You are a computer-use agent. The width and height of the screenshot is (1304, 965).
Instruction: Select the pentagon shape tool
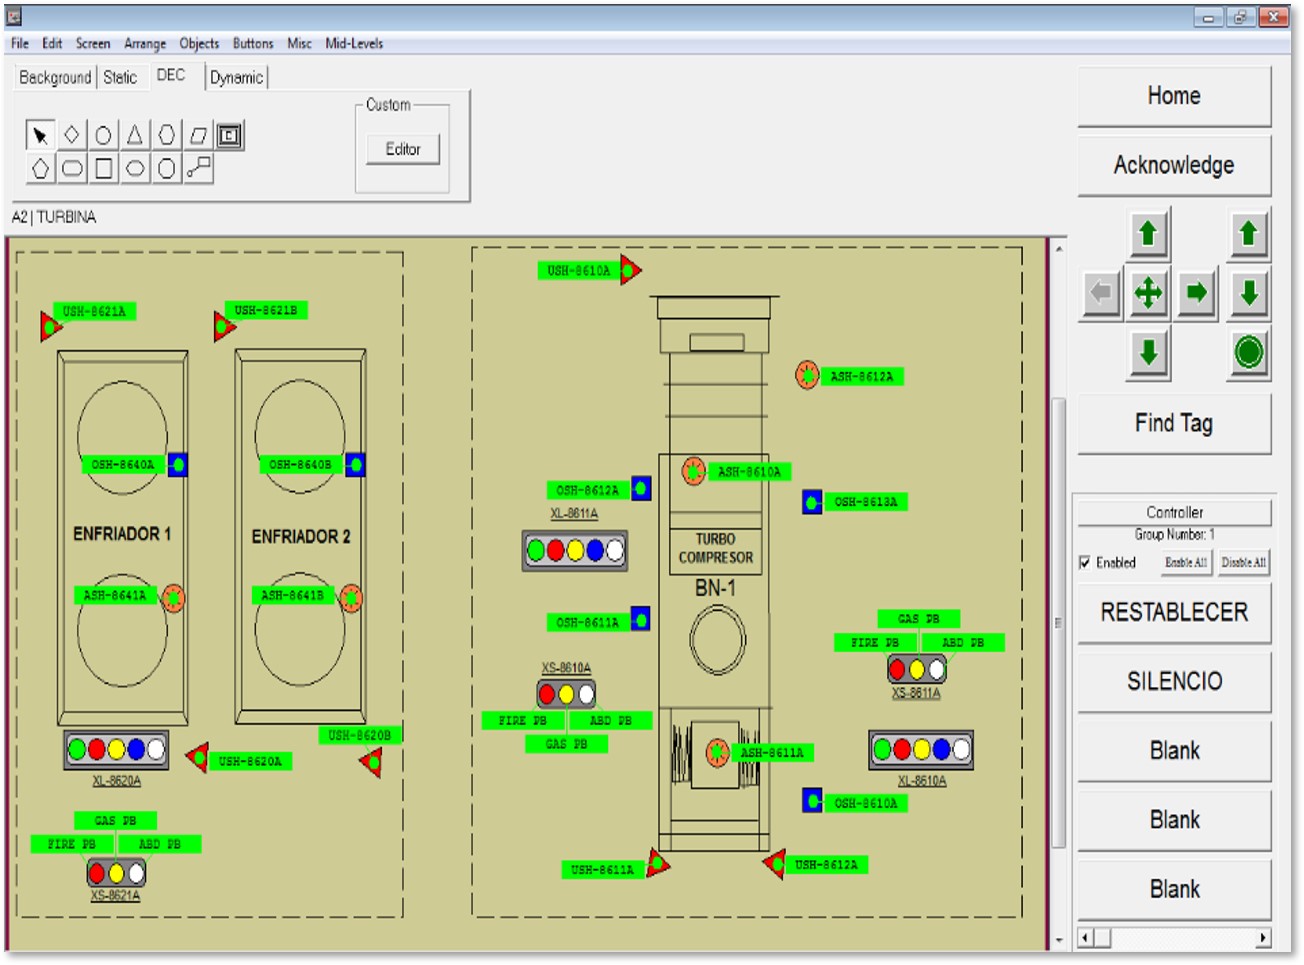pos(40,168)
